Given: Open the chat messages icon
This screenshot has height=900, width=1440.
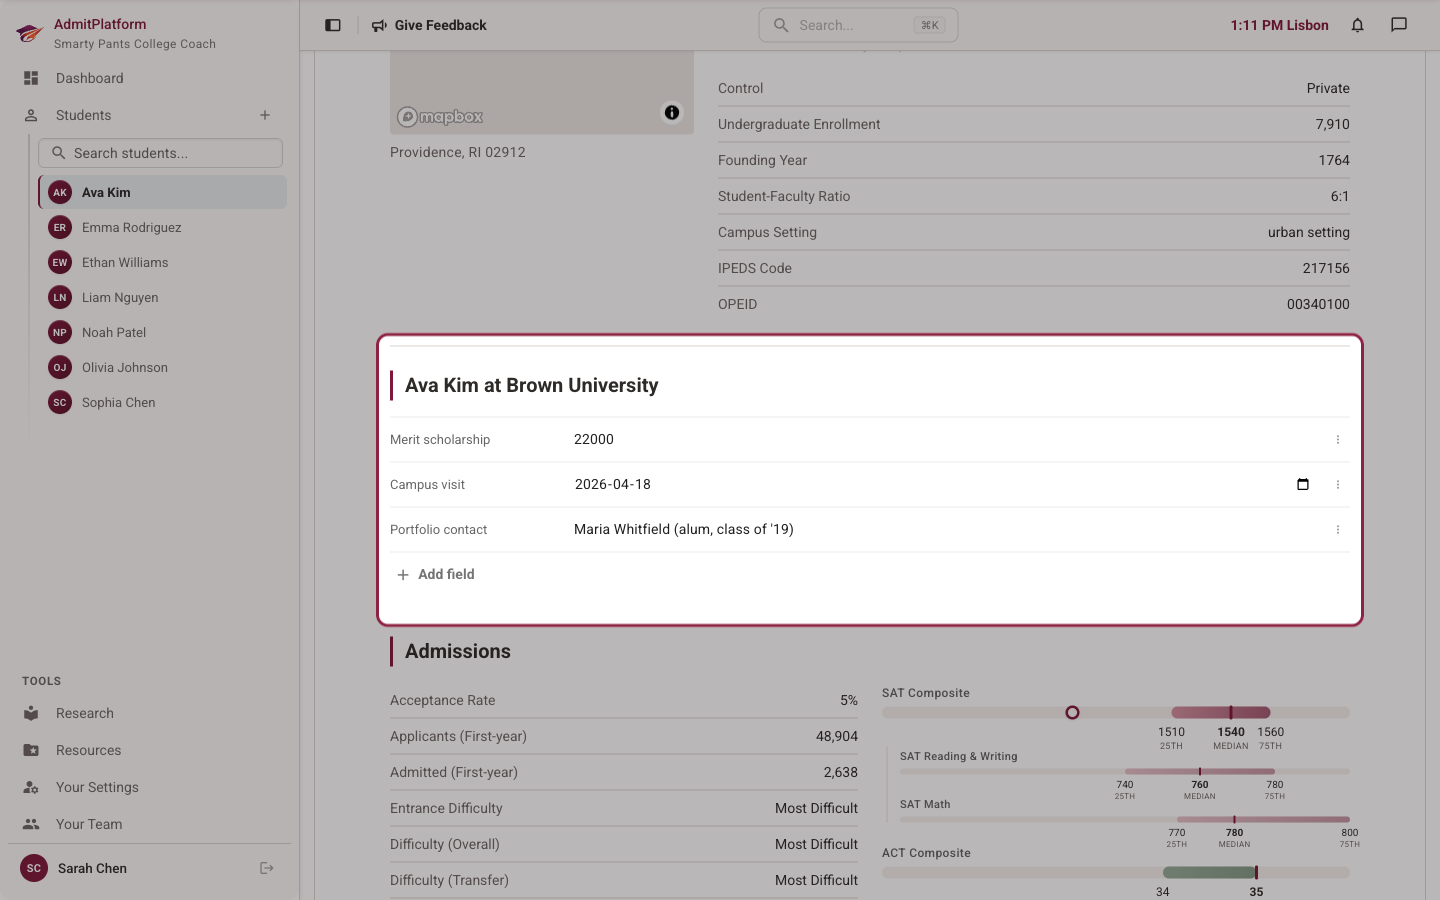Looking at the screenshot, I should click(x=1399, y=25).
